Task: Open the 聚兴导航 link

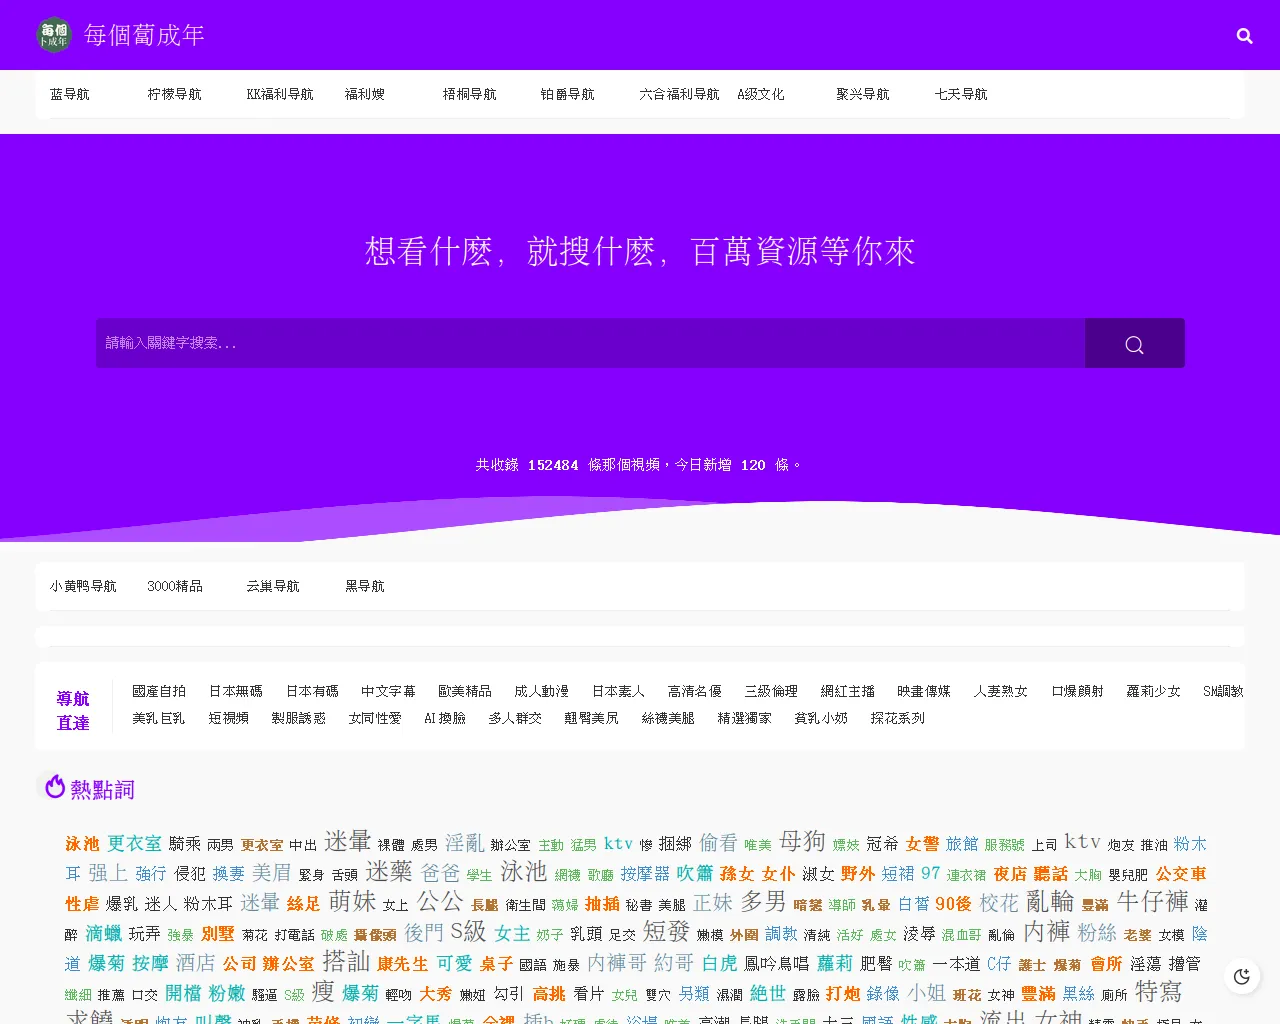Action: tap(862, 94)
